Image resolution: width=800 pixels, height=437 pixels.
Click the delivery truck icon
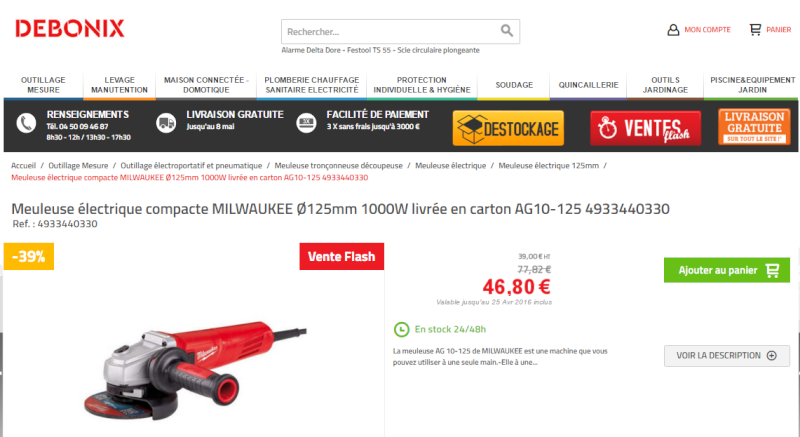click(166, 123)
